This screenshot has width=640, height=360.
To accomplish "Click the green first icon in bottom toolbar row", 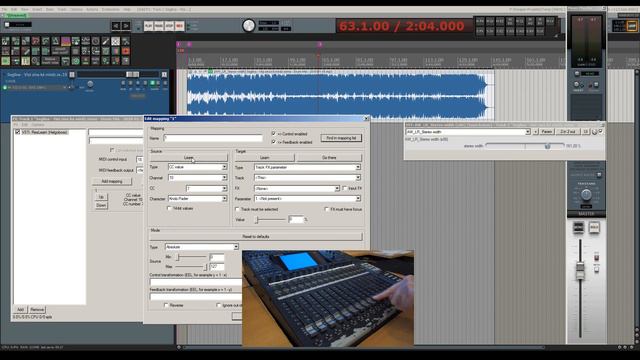I will (x=5, y=61).
